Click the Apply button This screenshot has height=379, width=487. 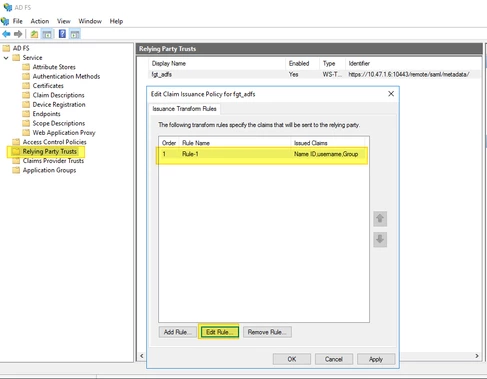(376, 359)
